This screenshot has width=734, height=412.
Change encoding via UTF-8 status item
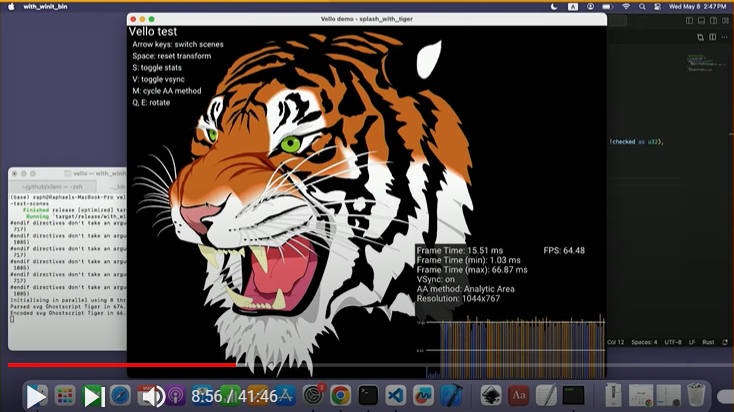coord(673,342)
